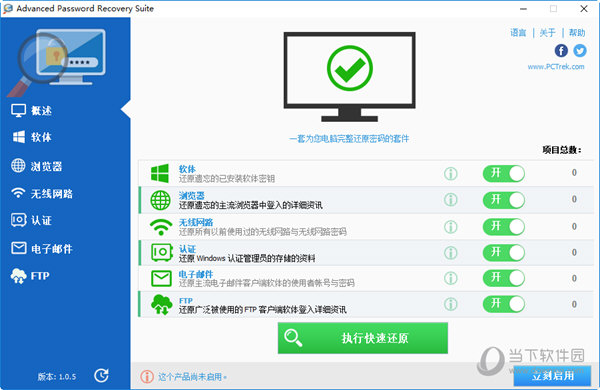
Task: Open the 帮助 help link
Action: (577, 33)
